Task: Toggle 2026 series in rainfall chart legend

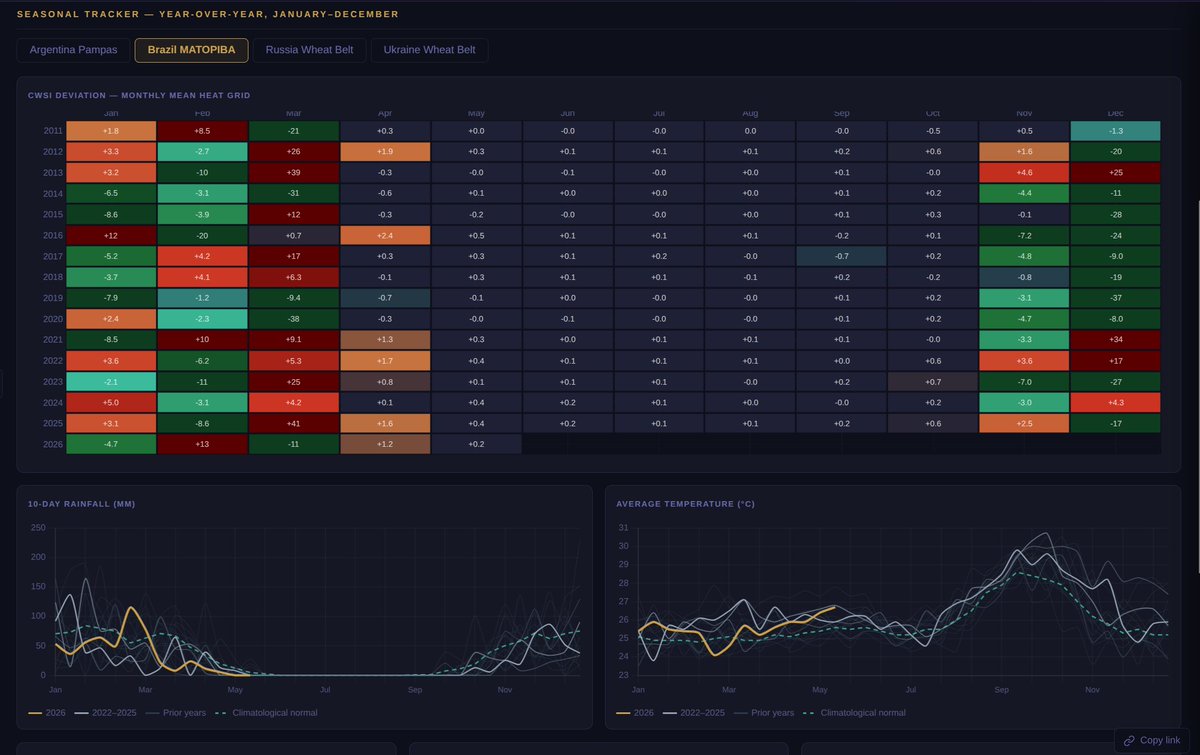Action: point(49,713)
